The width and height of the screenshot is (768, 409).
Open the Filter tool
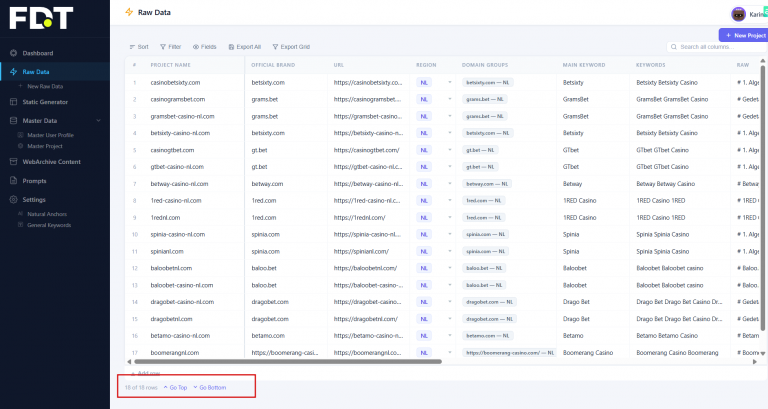coord(170,47)
